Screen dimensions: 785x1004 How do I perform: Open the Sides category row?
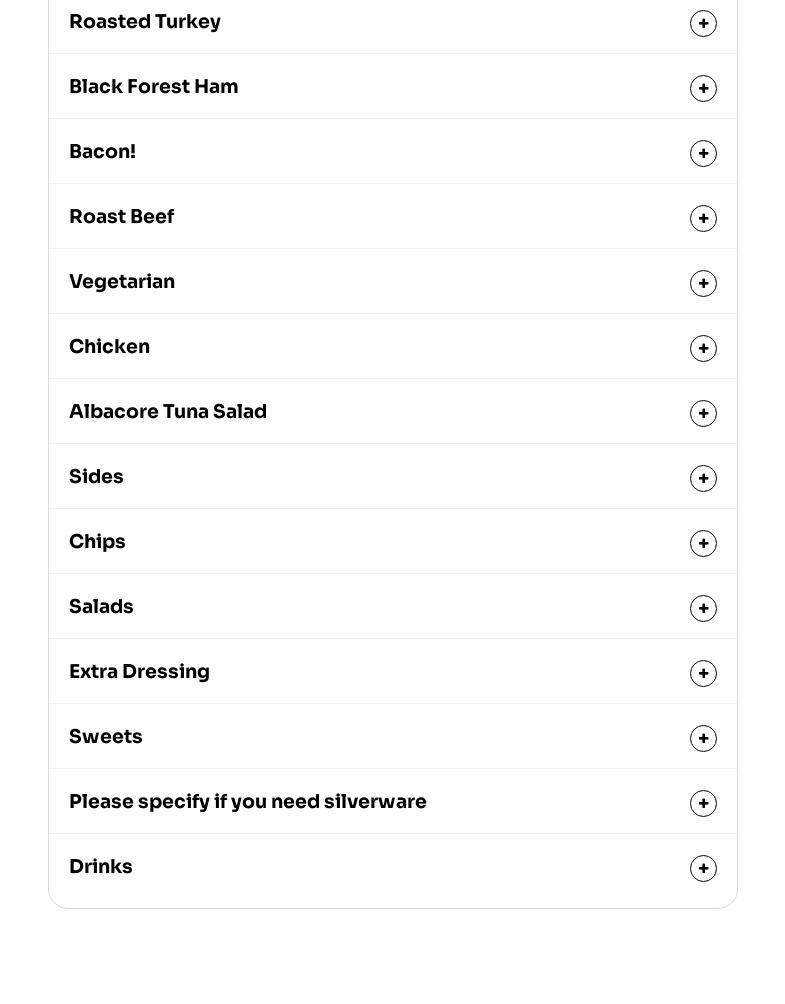(x=392, y=477)
